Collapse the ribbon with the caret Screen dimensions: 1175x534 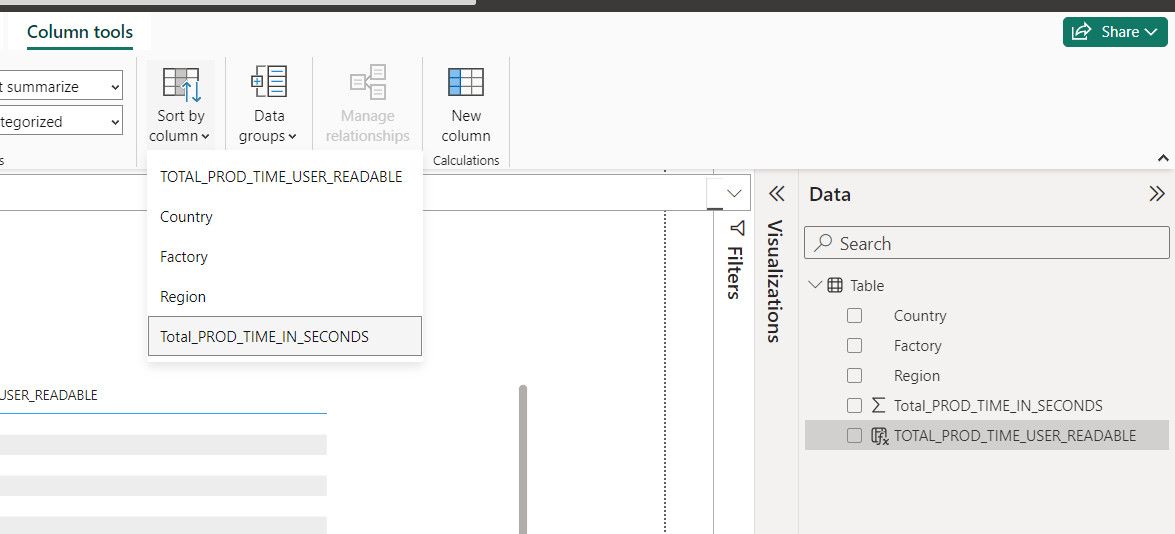pyautogui.click(x=1163, y=158)
